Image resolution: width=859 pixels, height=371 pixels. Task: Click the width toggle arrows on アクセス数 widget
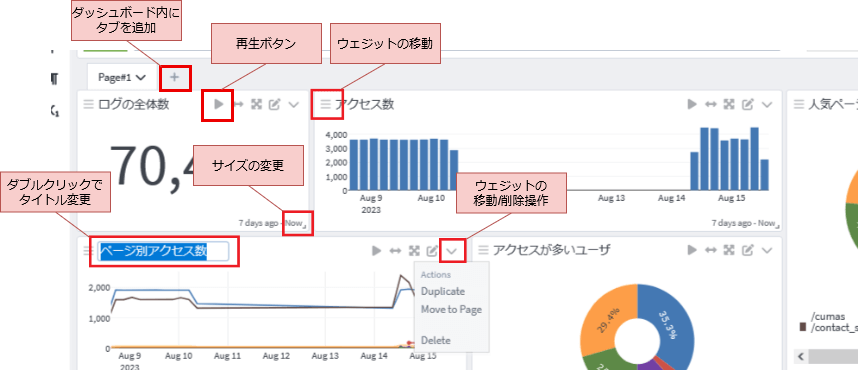tap(711, 104)
